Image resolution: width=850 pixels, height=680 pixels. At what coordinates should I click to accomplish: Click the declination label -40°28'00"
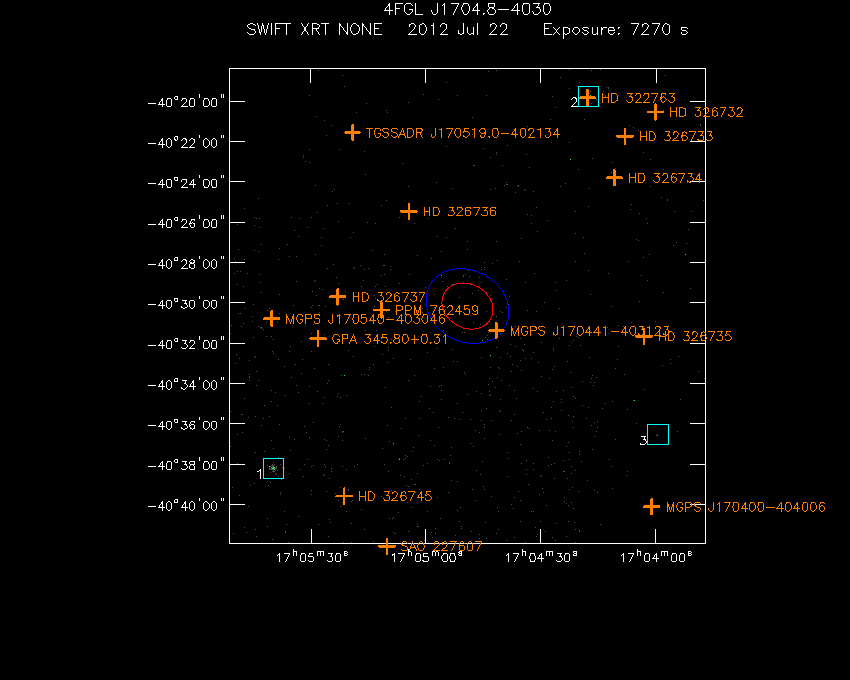186,264
